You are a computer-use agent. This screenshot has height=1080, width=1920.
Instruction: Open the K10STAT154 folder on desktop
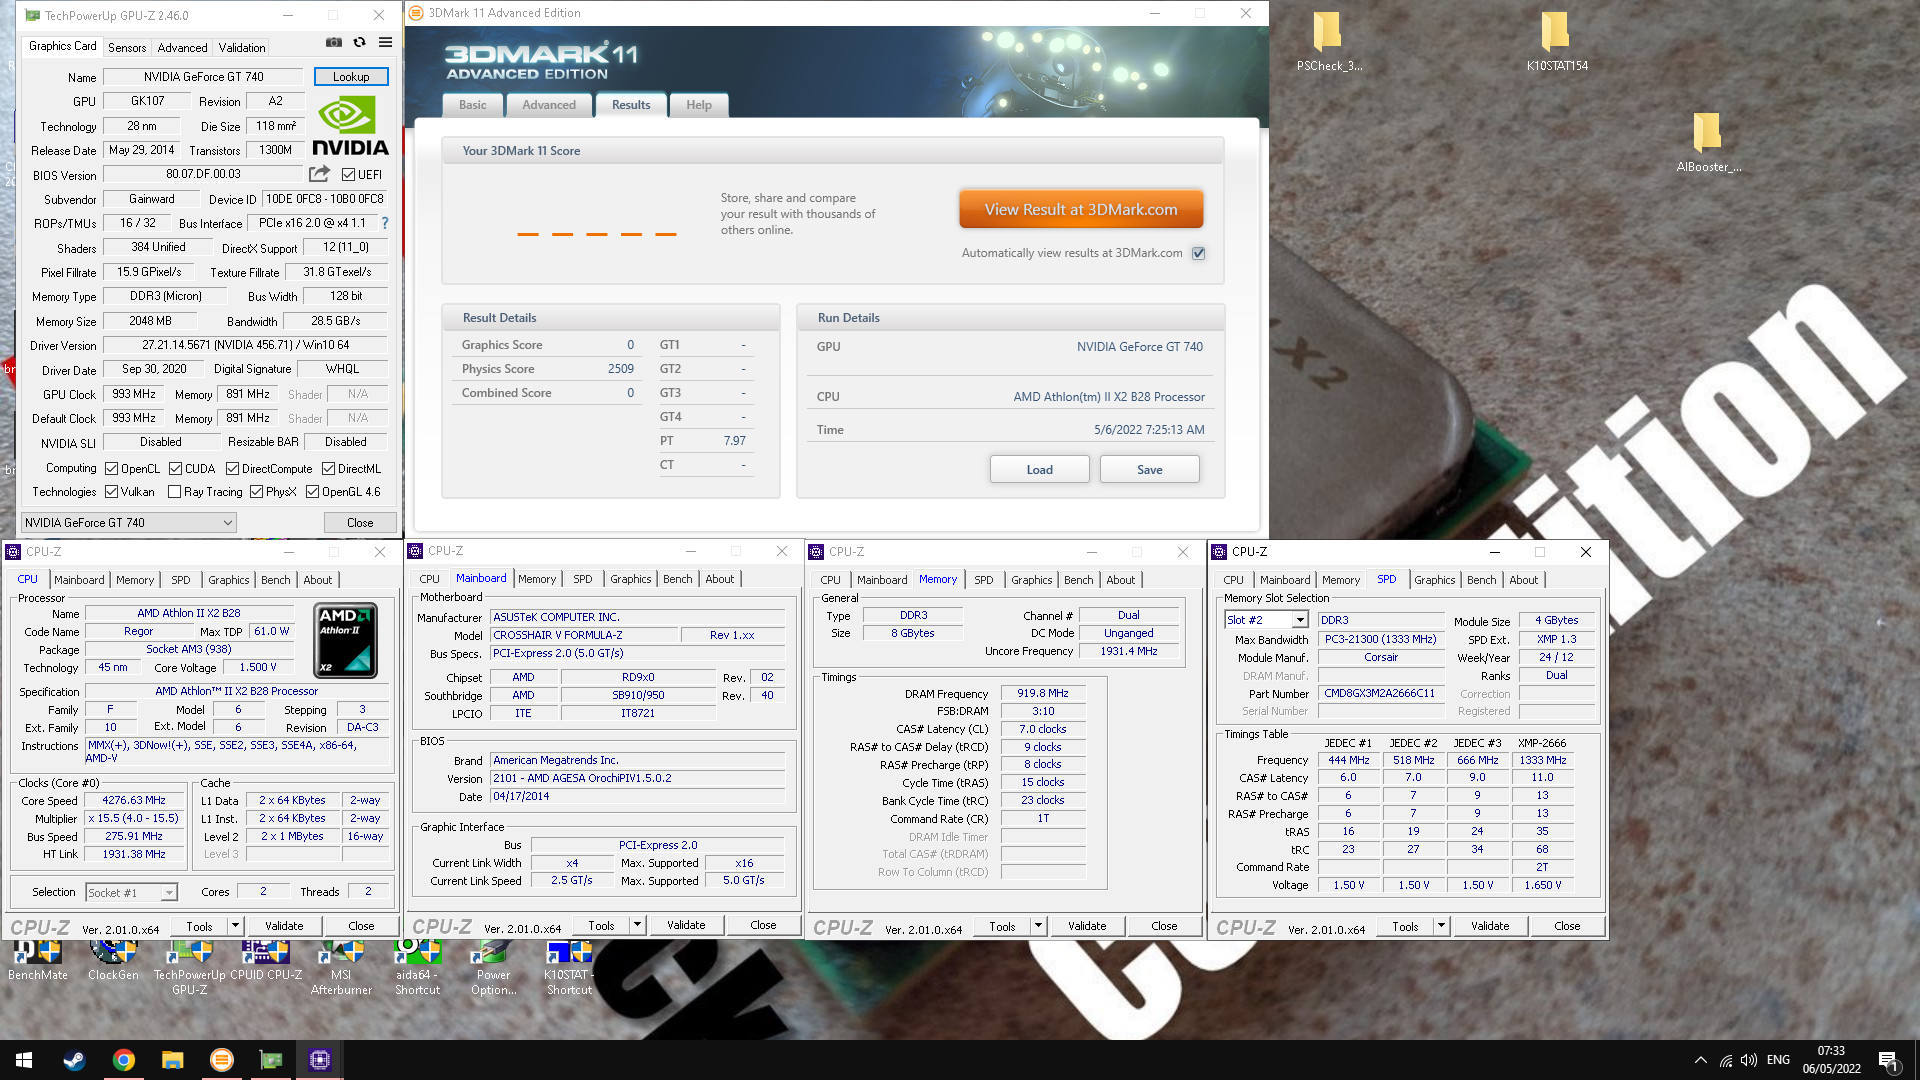(x=1557, y=41)
